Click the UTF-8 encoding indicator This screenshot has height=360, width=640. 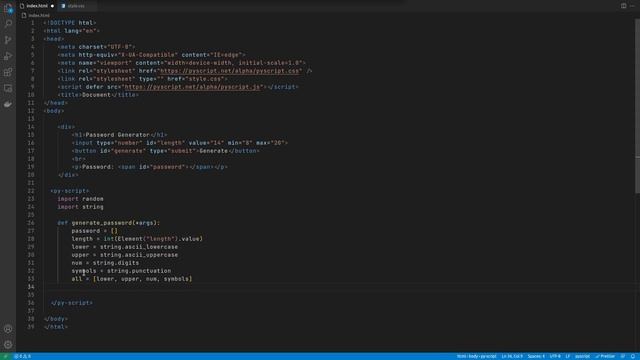[x=555, y=356]
